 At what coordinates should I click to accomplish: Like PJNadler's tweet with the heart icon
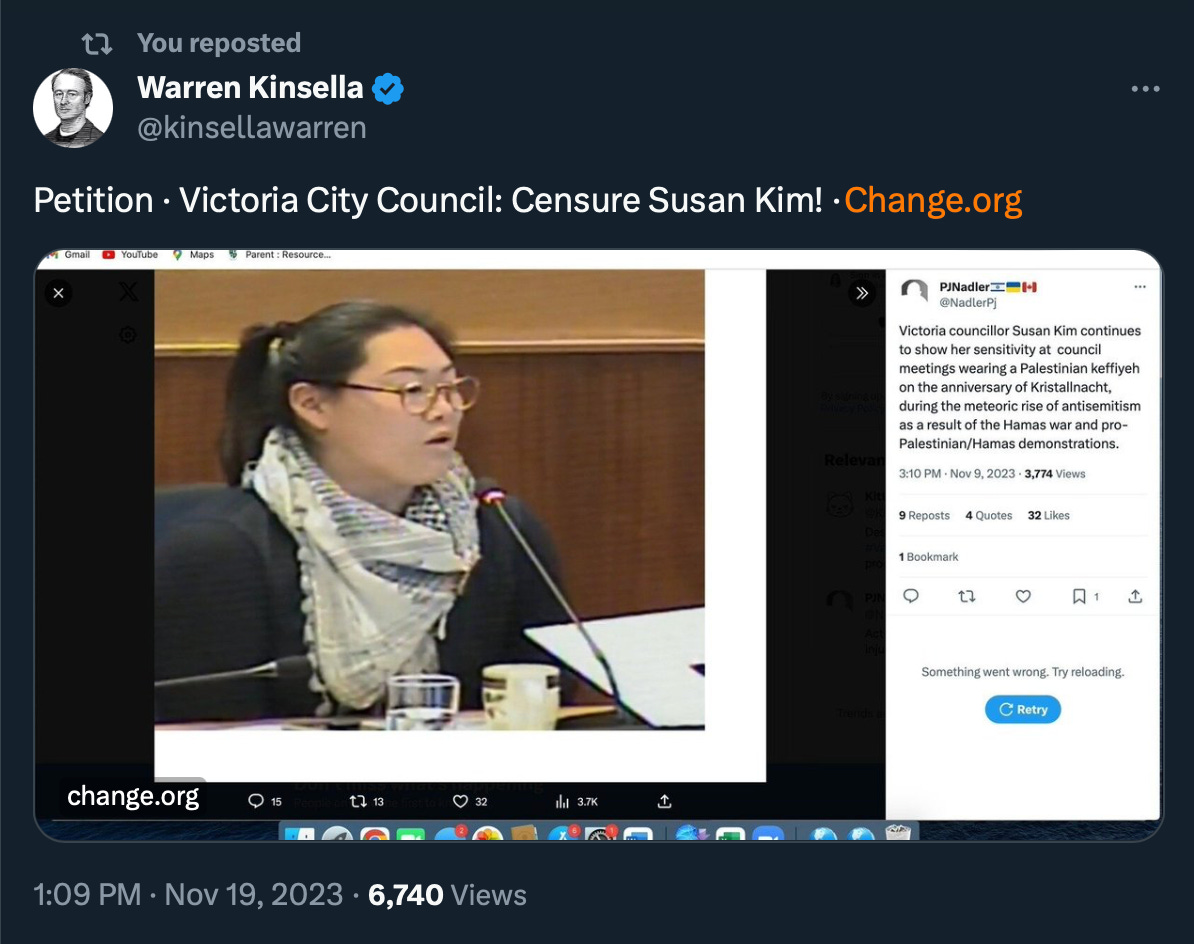click(x=1023, y=596)
